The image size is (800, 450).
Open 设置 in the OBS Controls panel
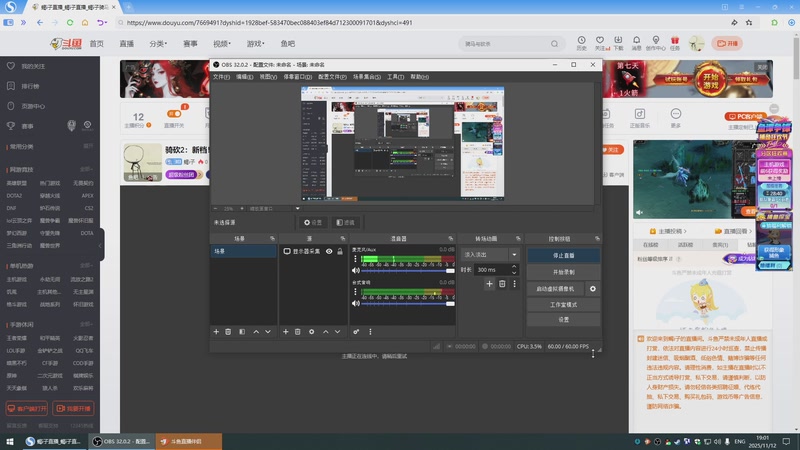[563, 319]
